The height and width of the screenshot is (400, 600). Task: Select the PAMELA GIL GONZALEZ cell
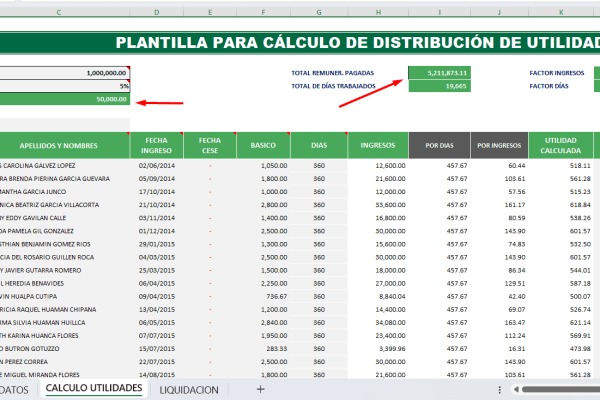(x=65, y=231)
